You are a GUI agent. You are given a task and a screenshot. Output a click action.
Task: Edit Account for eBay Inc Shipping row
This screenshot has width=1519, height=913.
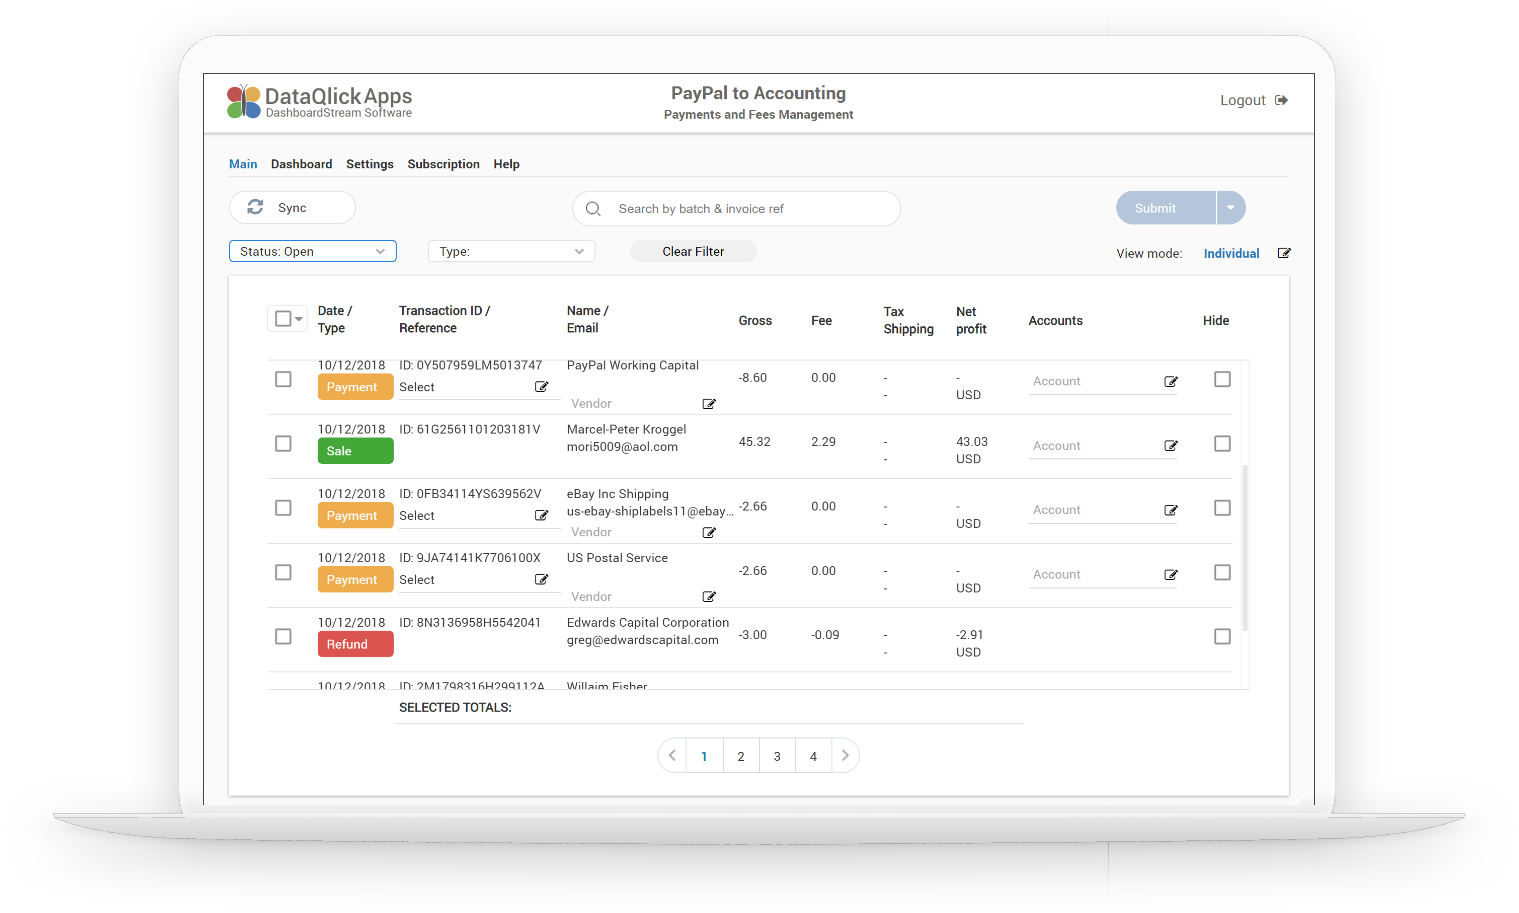(1171, 511)
